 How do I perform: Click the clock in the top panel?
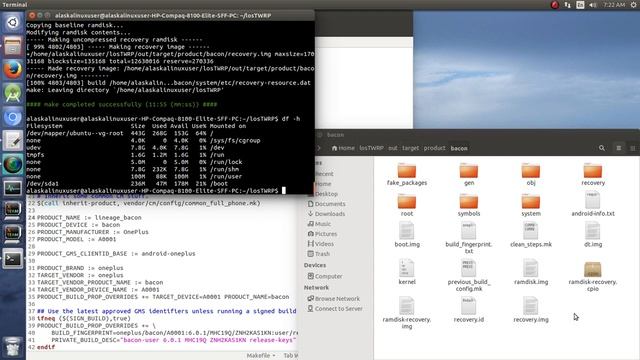click(x=614, y=5)
